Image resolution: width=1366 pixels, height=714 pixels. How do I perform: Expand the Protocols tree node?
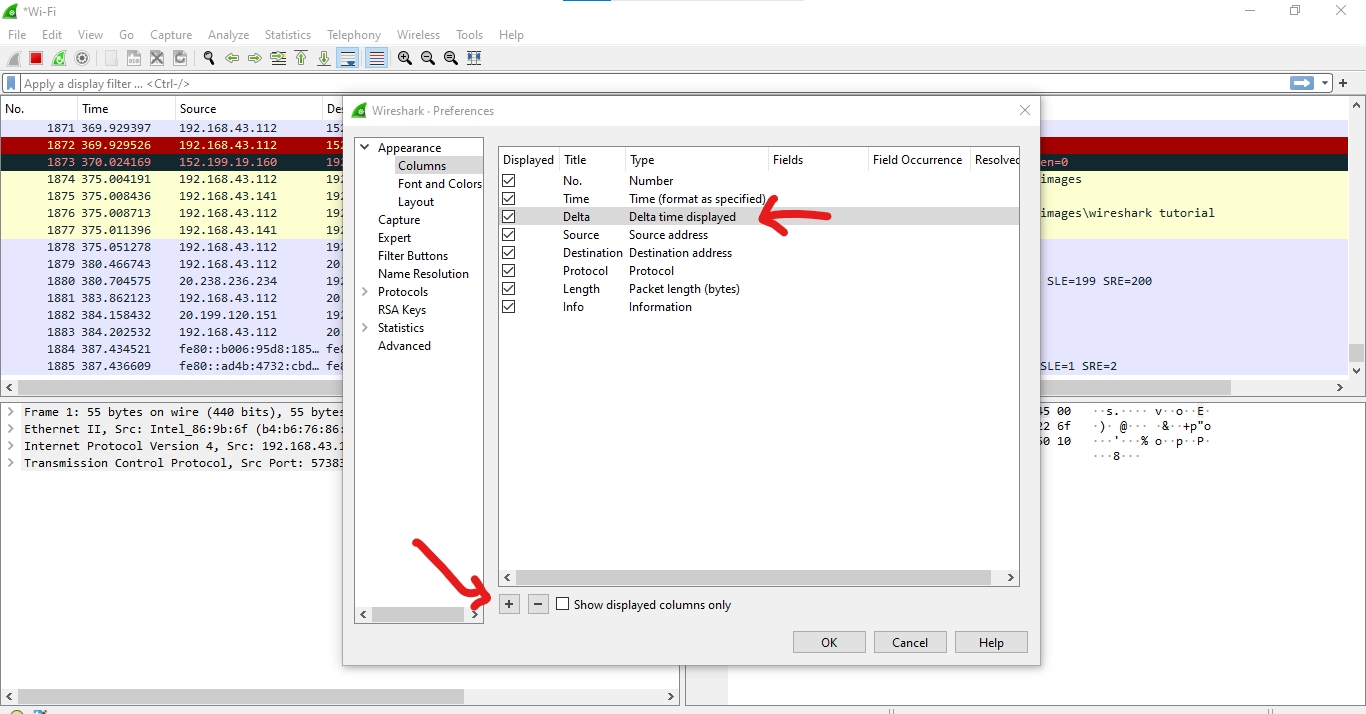click(365, 292)
